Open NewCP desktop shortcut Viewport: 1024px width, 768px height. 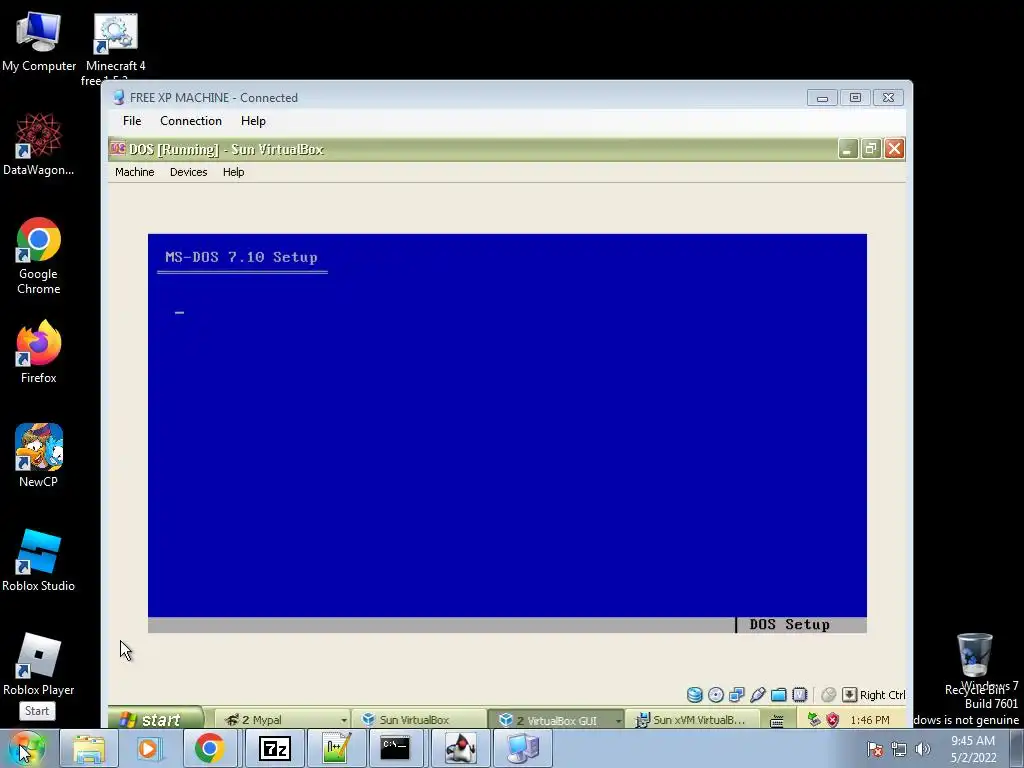coord(39,456)
